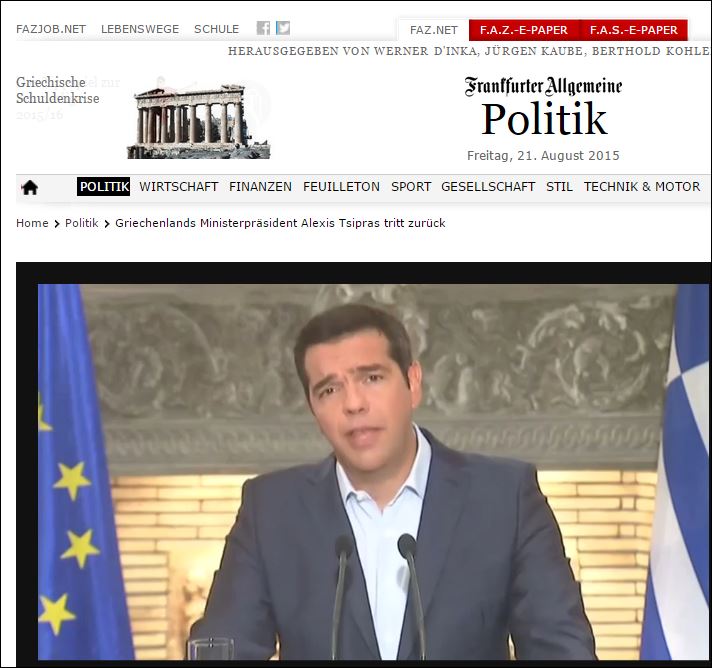Open the F.A.S.-E-PAPER tab

pos(633,30)
